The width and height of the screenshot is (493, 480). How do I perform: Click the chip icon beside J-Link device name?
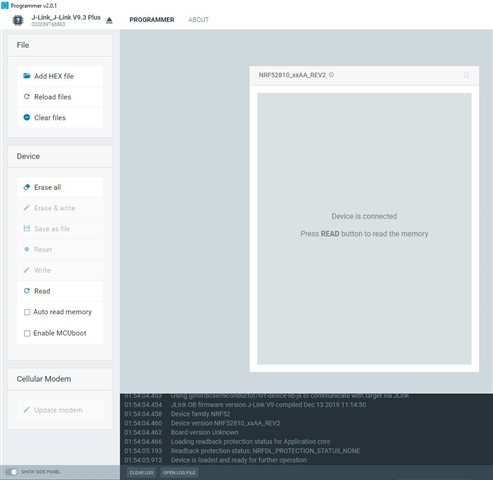pyautogui.click(x=18, y=20)
